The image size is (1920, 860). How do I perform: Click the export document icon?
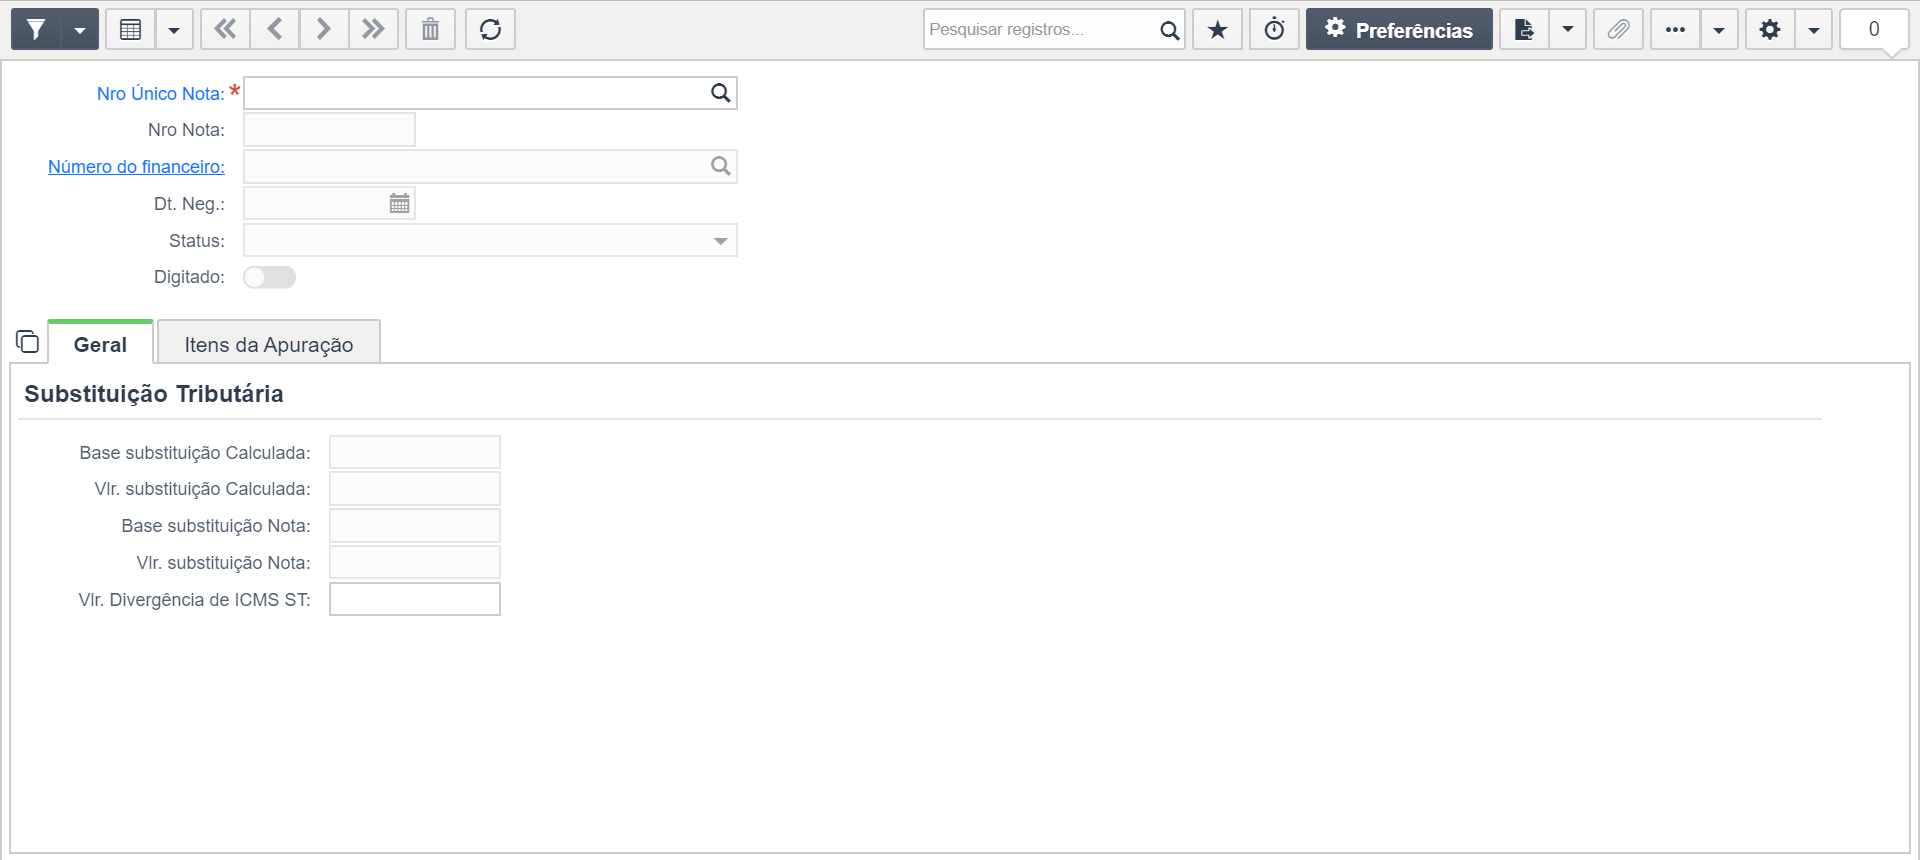(1524, 29)
